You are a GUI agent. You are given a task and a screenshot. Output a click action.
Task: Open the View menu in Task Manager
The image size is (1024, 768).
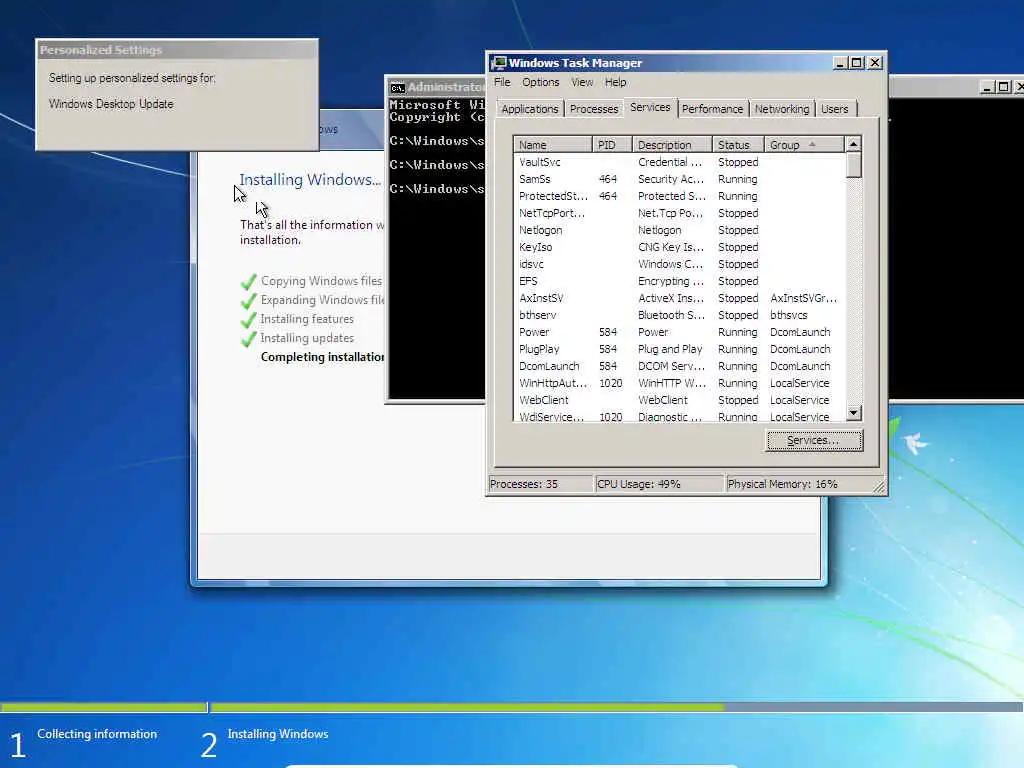pyautogui.click(x=582, y=82)
